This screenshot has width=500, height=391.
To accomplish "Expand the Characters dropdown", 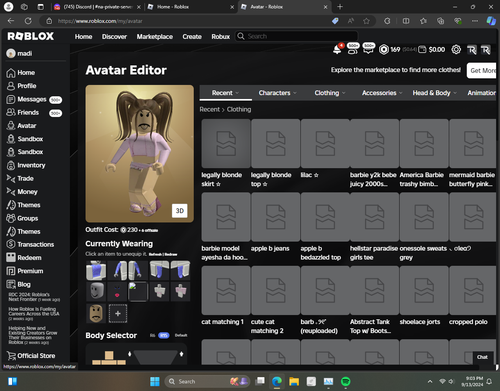I will point(277,93).
